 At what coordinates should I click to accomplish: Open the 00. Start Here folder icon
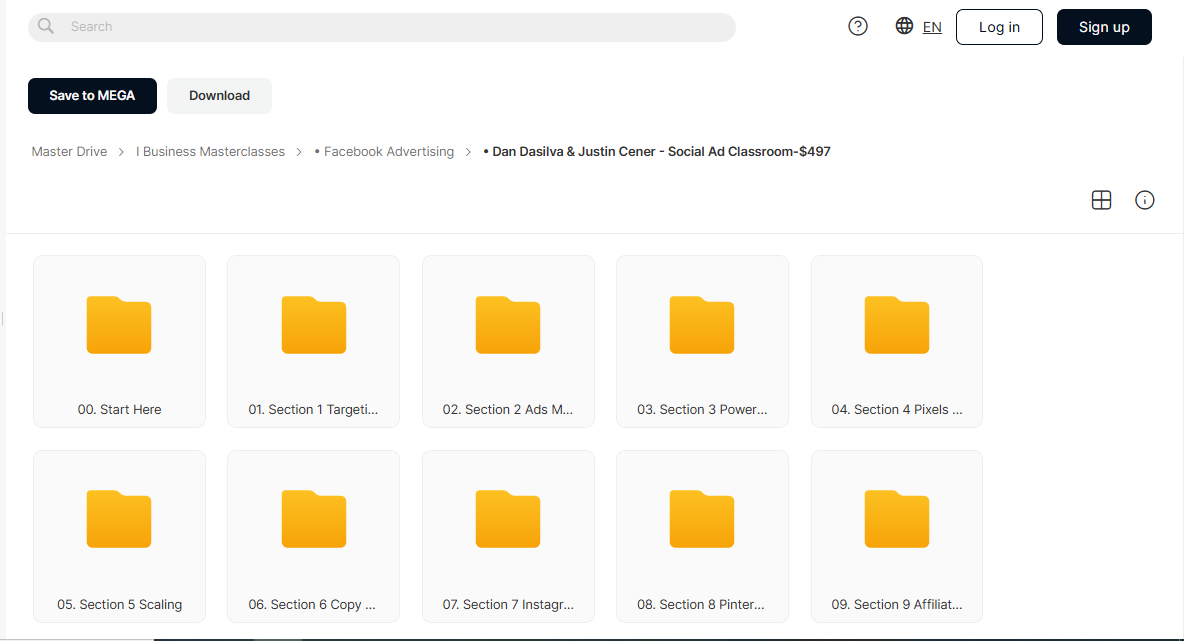coord(119,325)
